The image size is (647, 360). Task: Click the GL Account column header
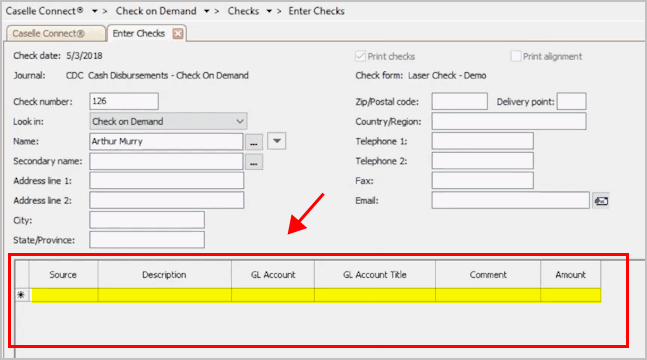pyautogui.click(x=273, y=275)
